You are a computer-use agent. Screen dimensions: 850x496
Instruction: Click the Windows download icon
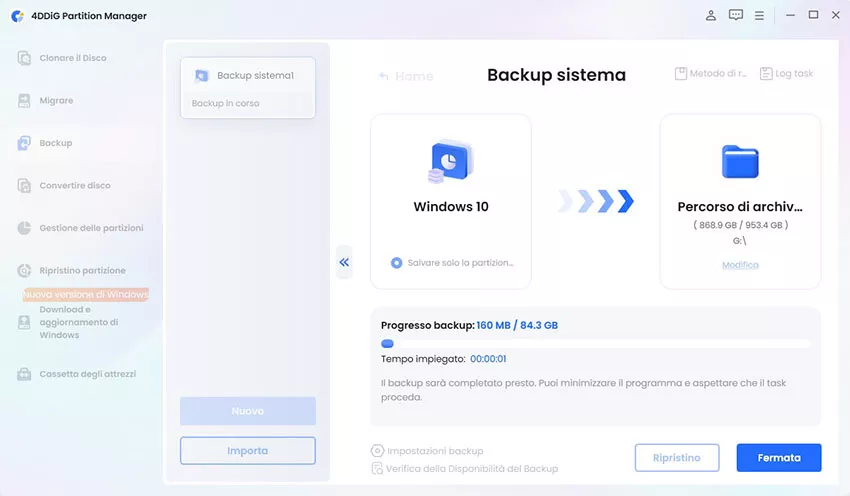[x=24, y=323]
